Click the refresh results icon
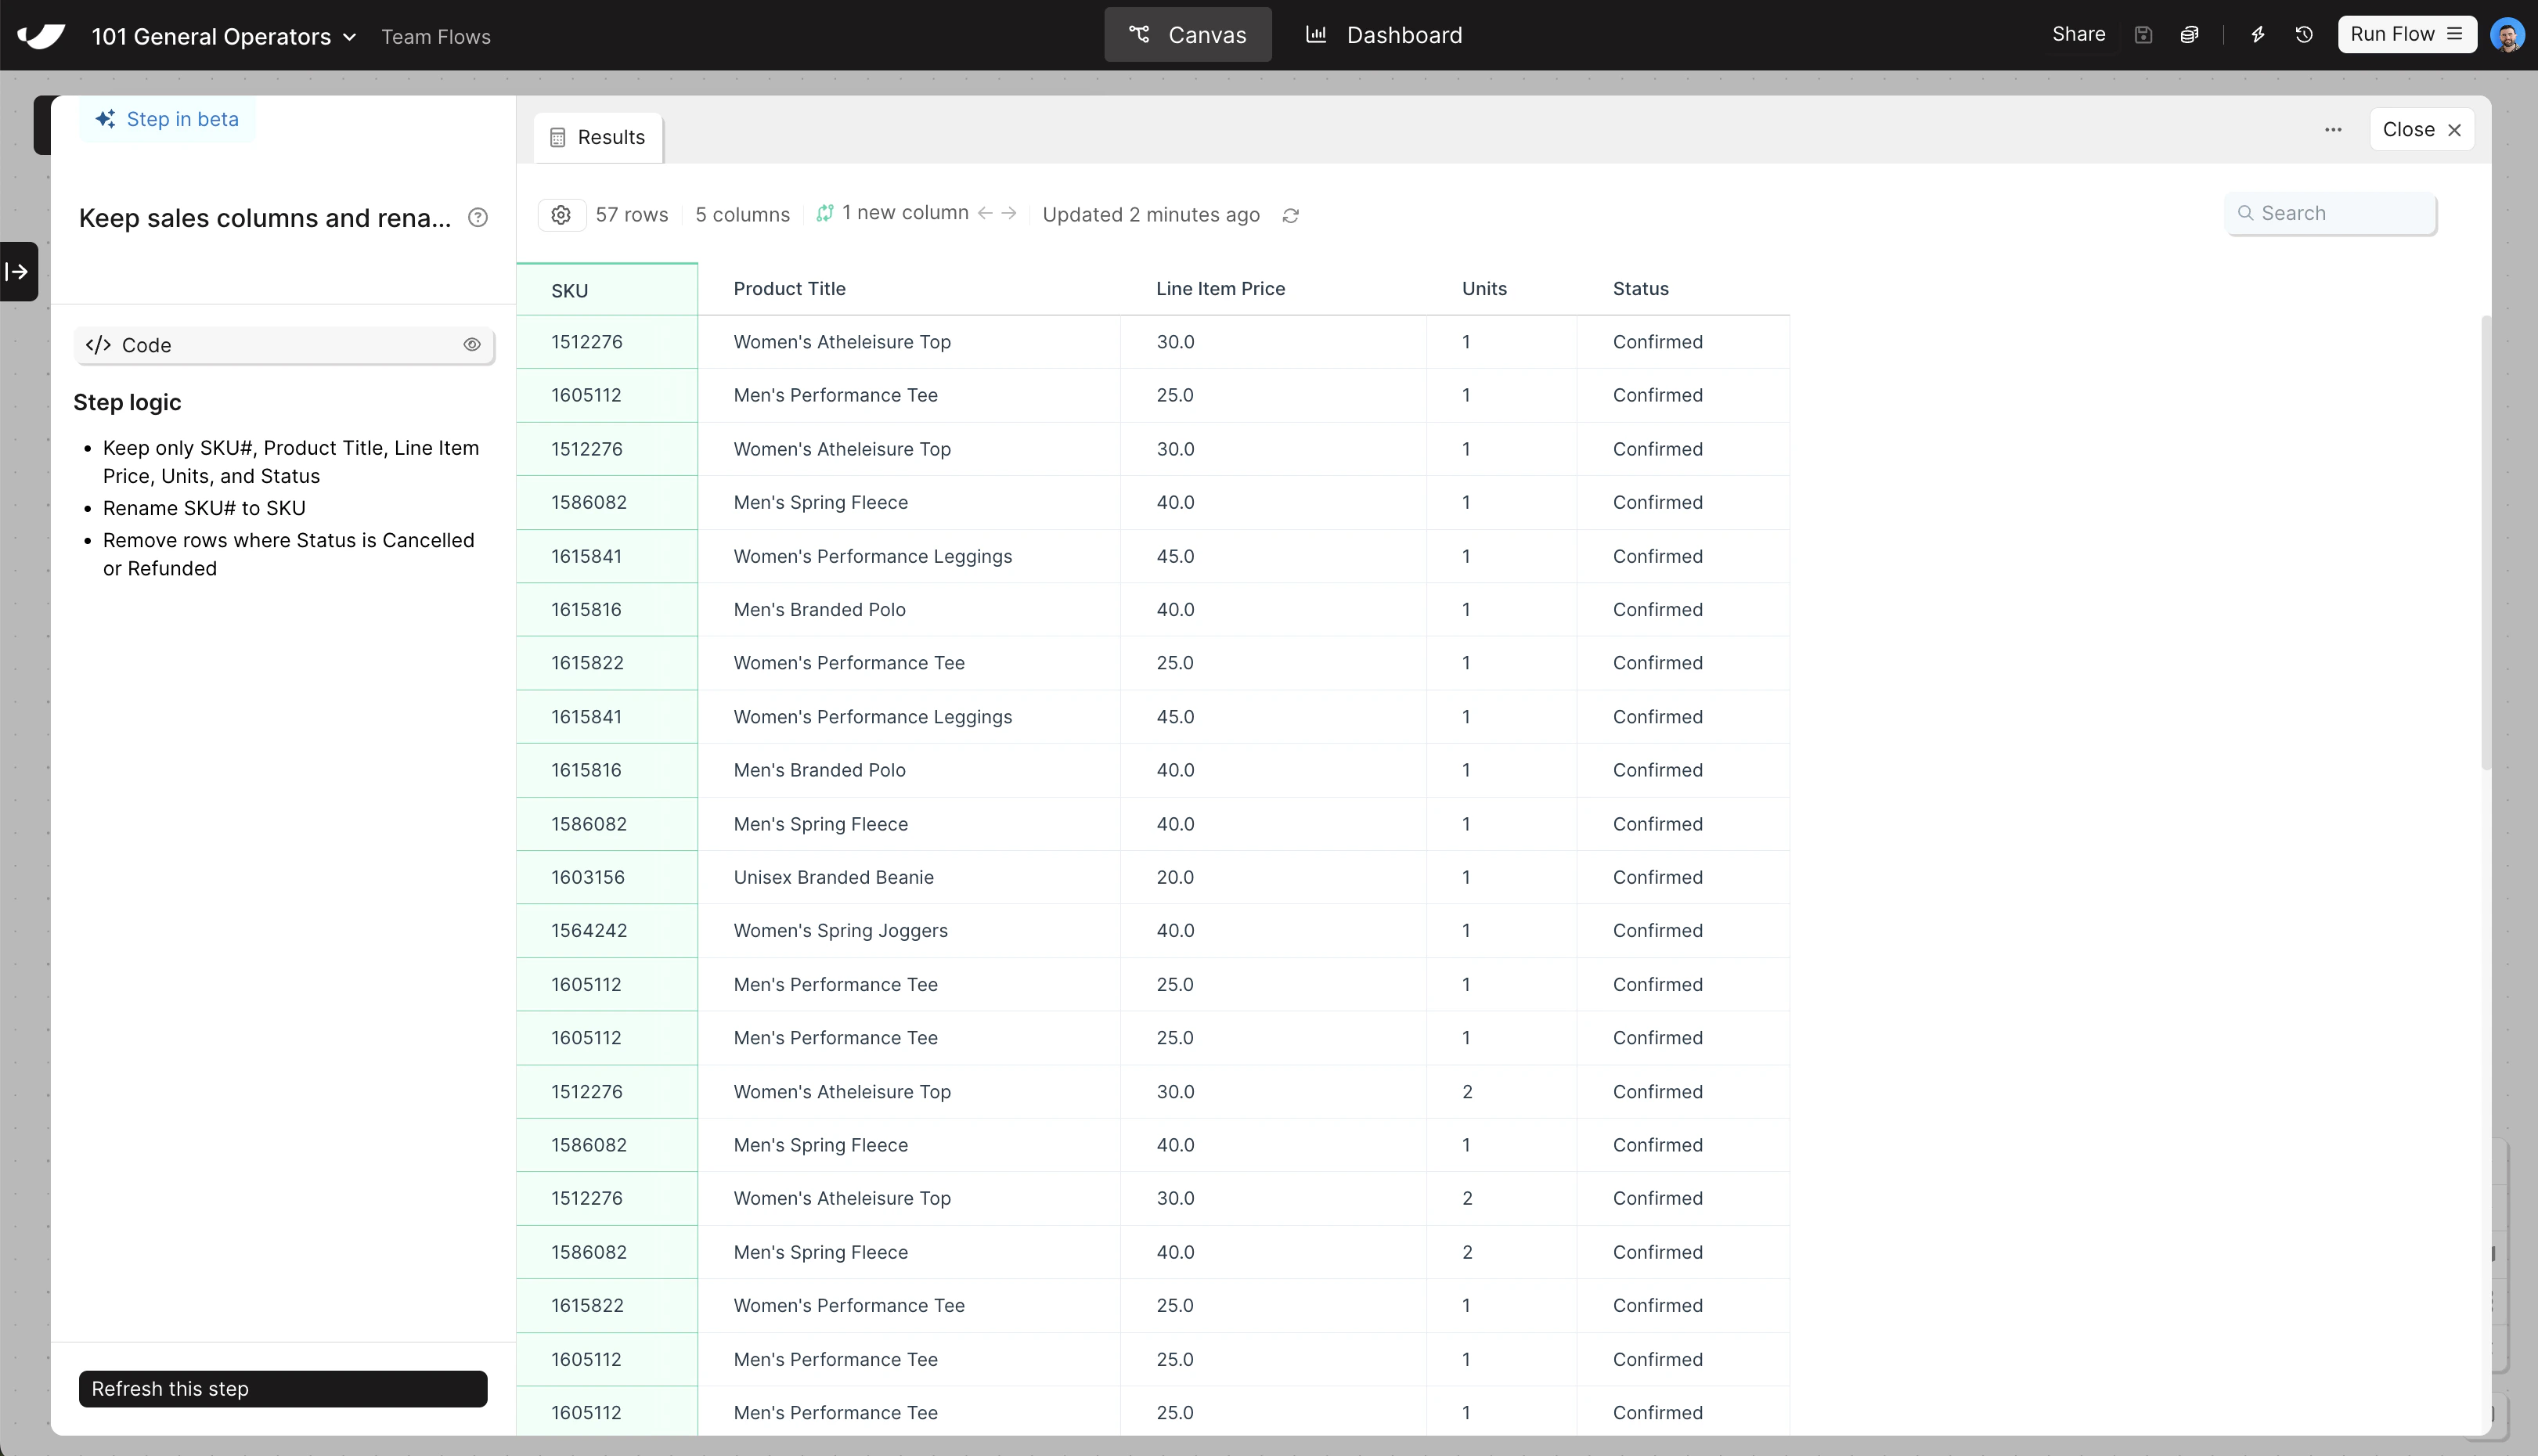The width and height of the screenshot is (2538, 1456). coord(1291,215)
